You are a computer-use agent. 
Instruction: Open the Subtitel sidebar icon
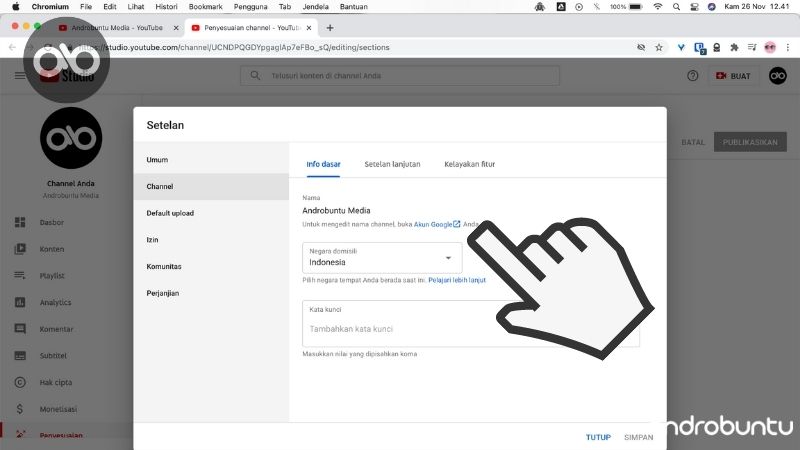click(x=20, y=356)
